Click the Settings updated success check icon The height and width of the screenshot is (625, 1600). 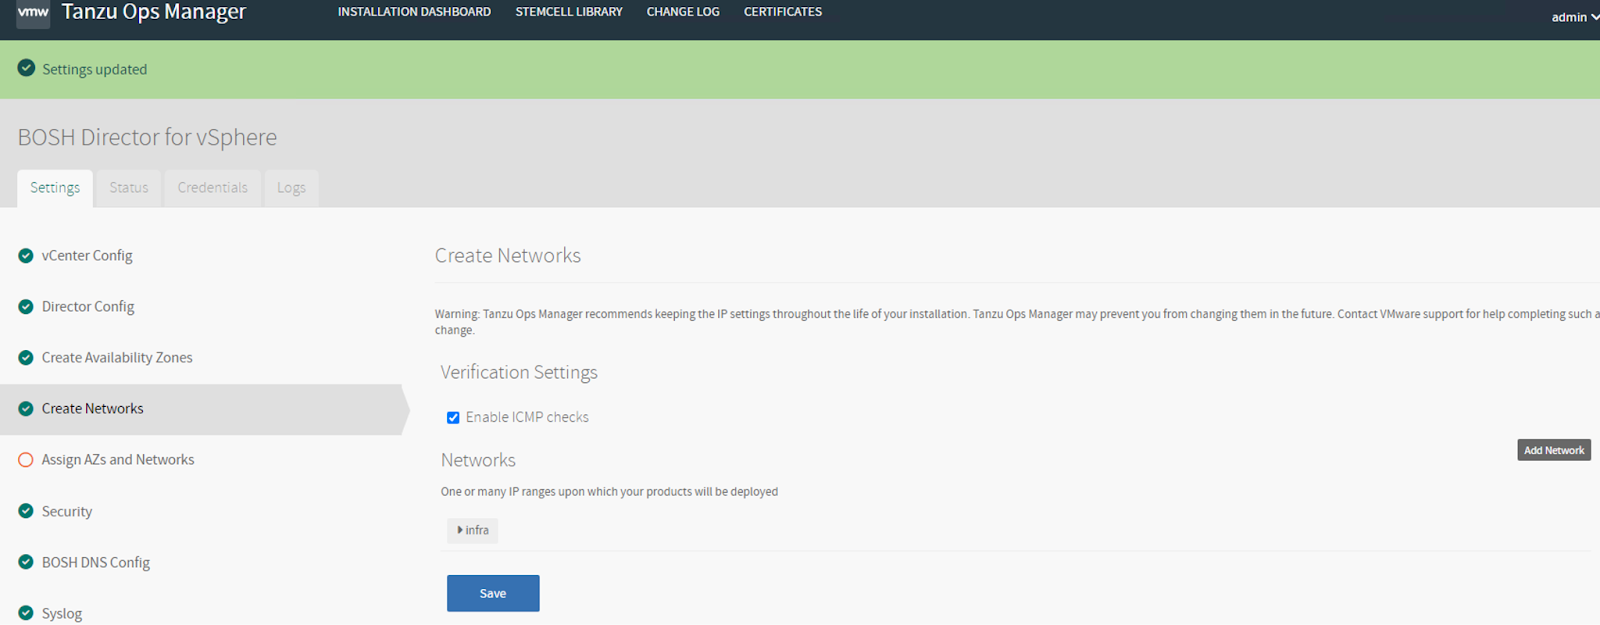tap(27, 68)
